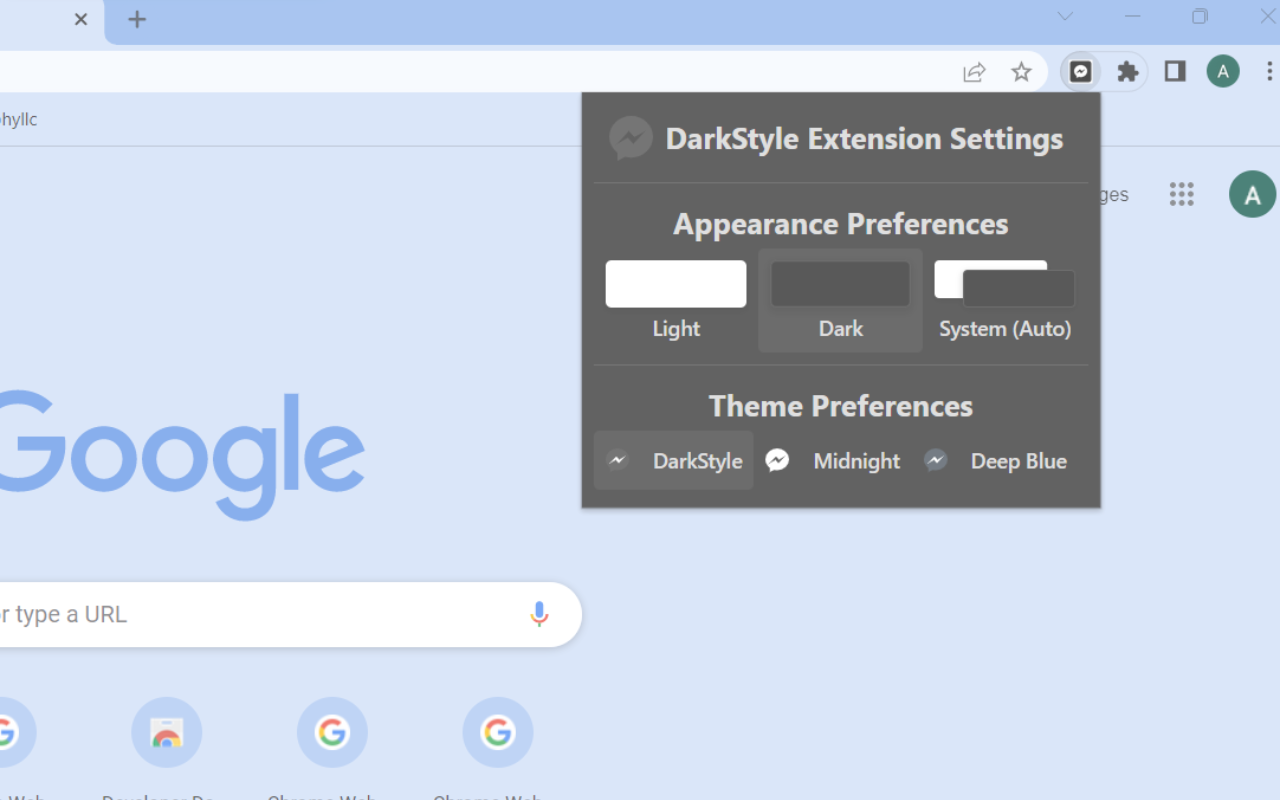Open Chrome's three-dot menu
This screenshot has height=800, width=1280.
pos(1268,71)
